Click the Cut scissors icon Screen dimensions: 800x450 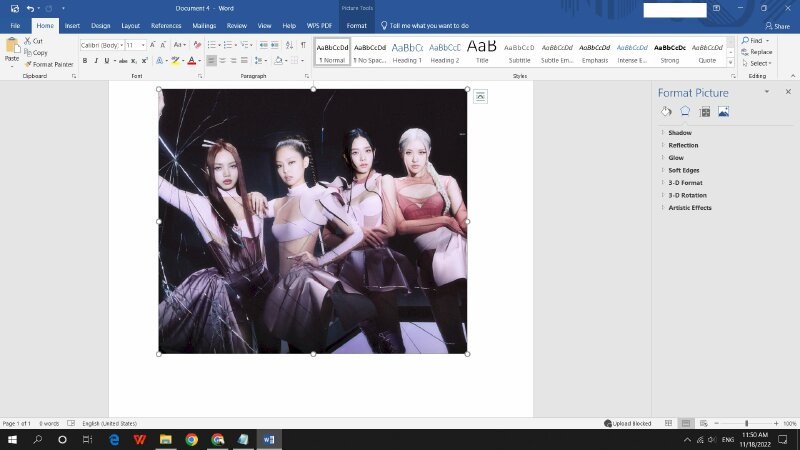[29, 41]
